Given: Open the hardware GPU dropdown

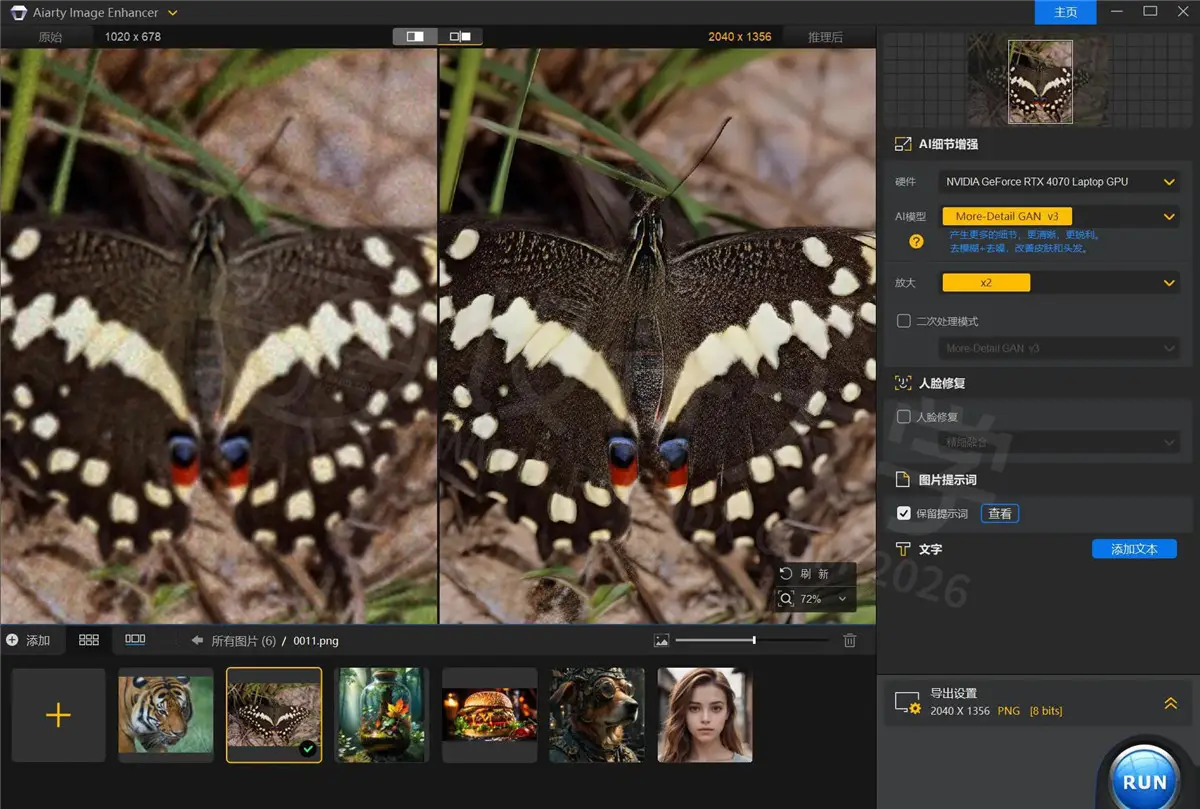Looking at the screenshot, I should (x=1060, y=182).
